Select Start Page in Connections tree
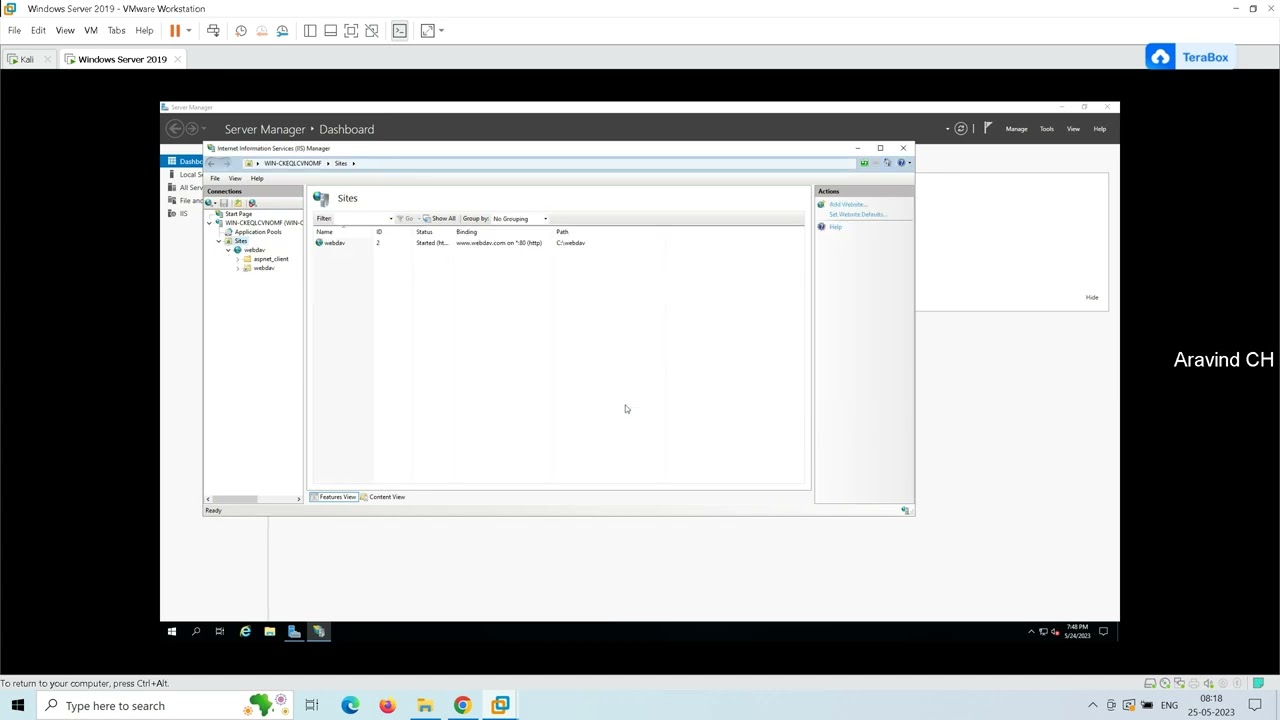This screenshot has width=1280, height=720. pyautogui.click(x=238, y=214)
